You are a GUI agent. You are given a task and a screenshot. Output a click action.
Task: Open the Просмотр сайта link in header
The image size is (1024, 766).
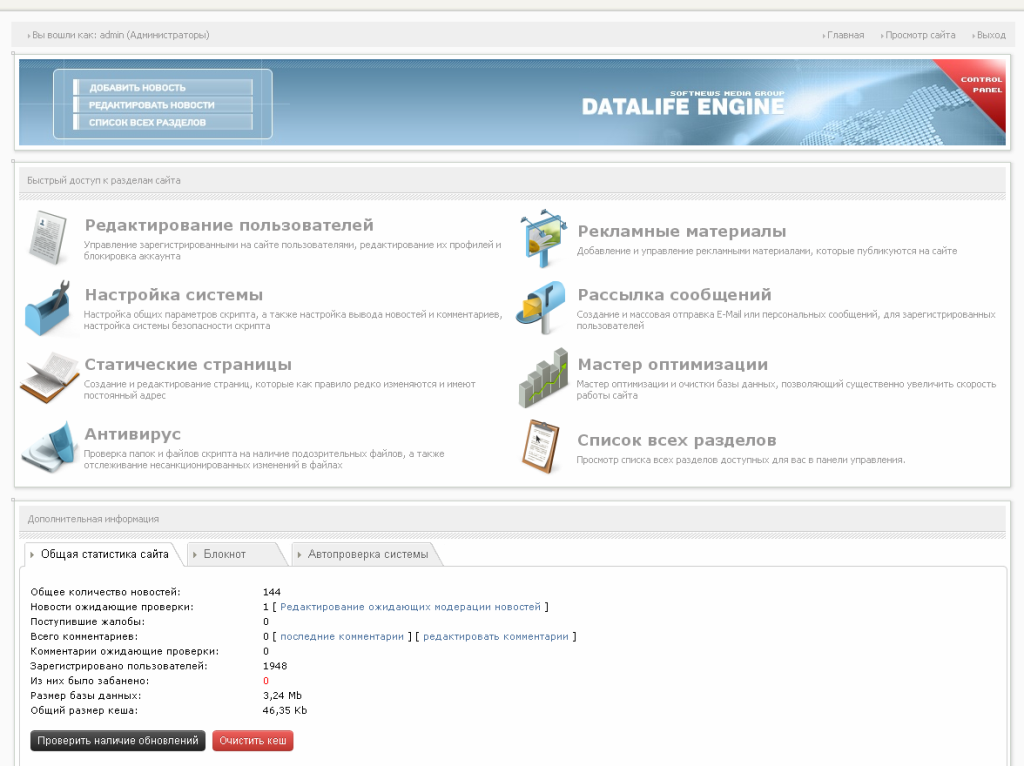tap(919, 35)
